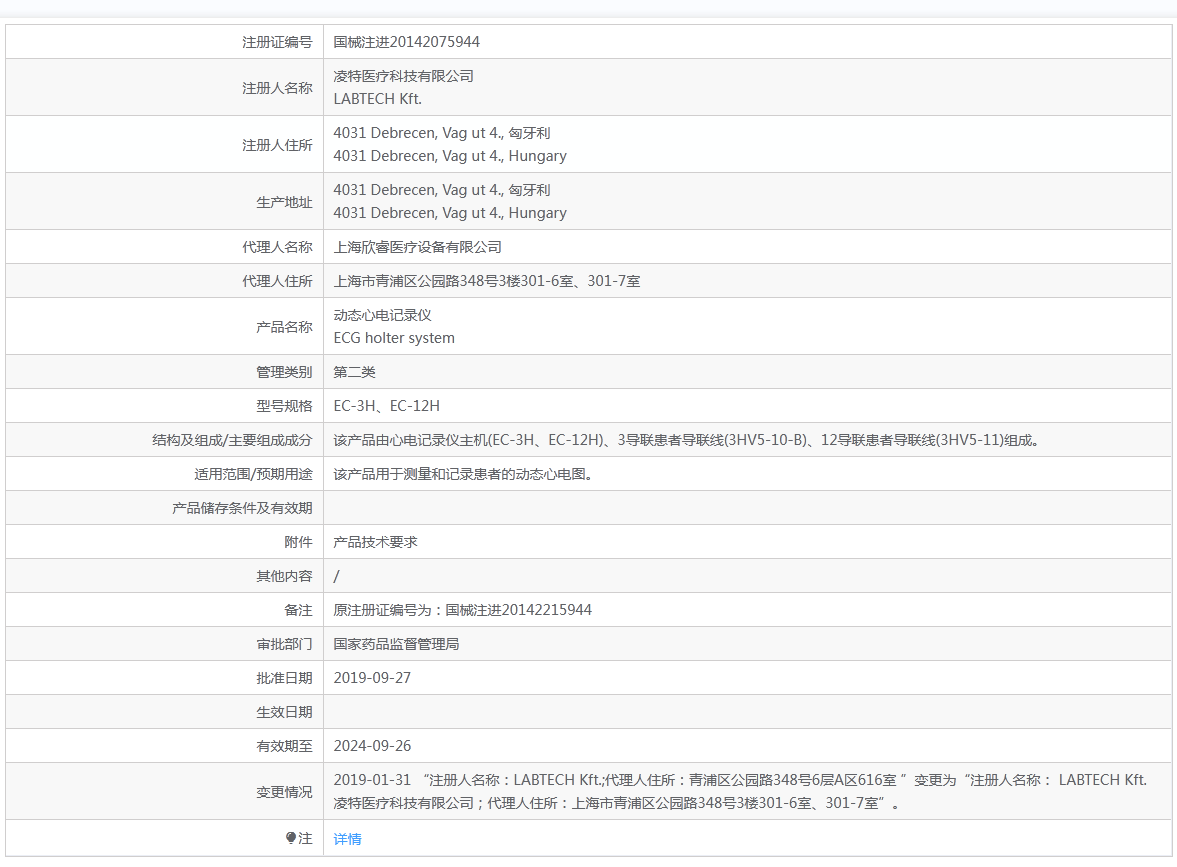The width and height of the screenshot is (1177, 867).
Task: Click the 注册人住所 Hungary address line
Action: click(450, 156)
